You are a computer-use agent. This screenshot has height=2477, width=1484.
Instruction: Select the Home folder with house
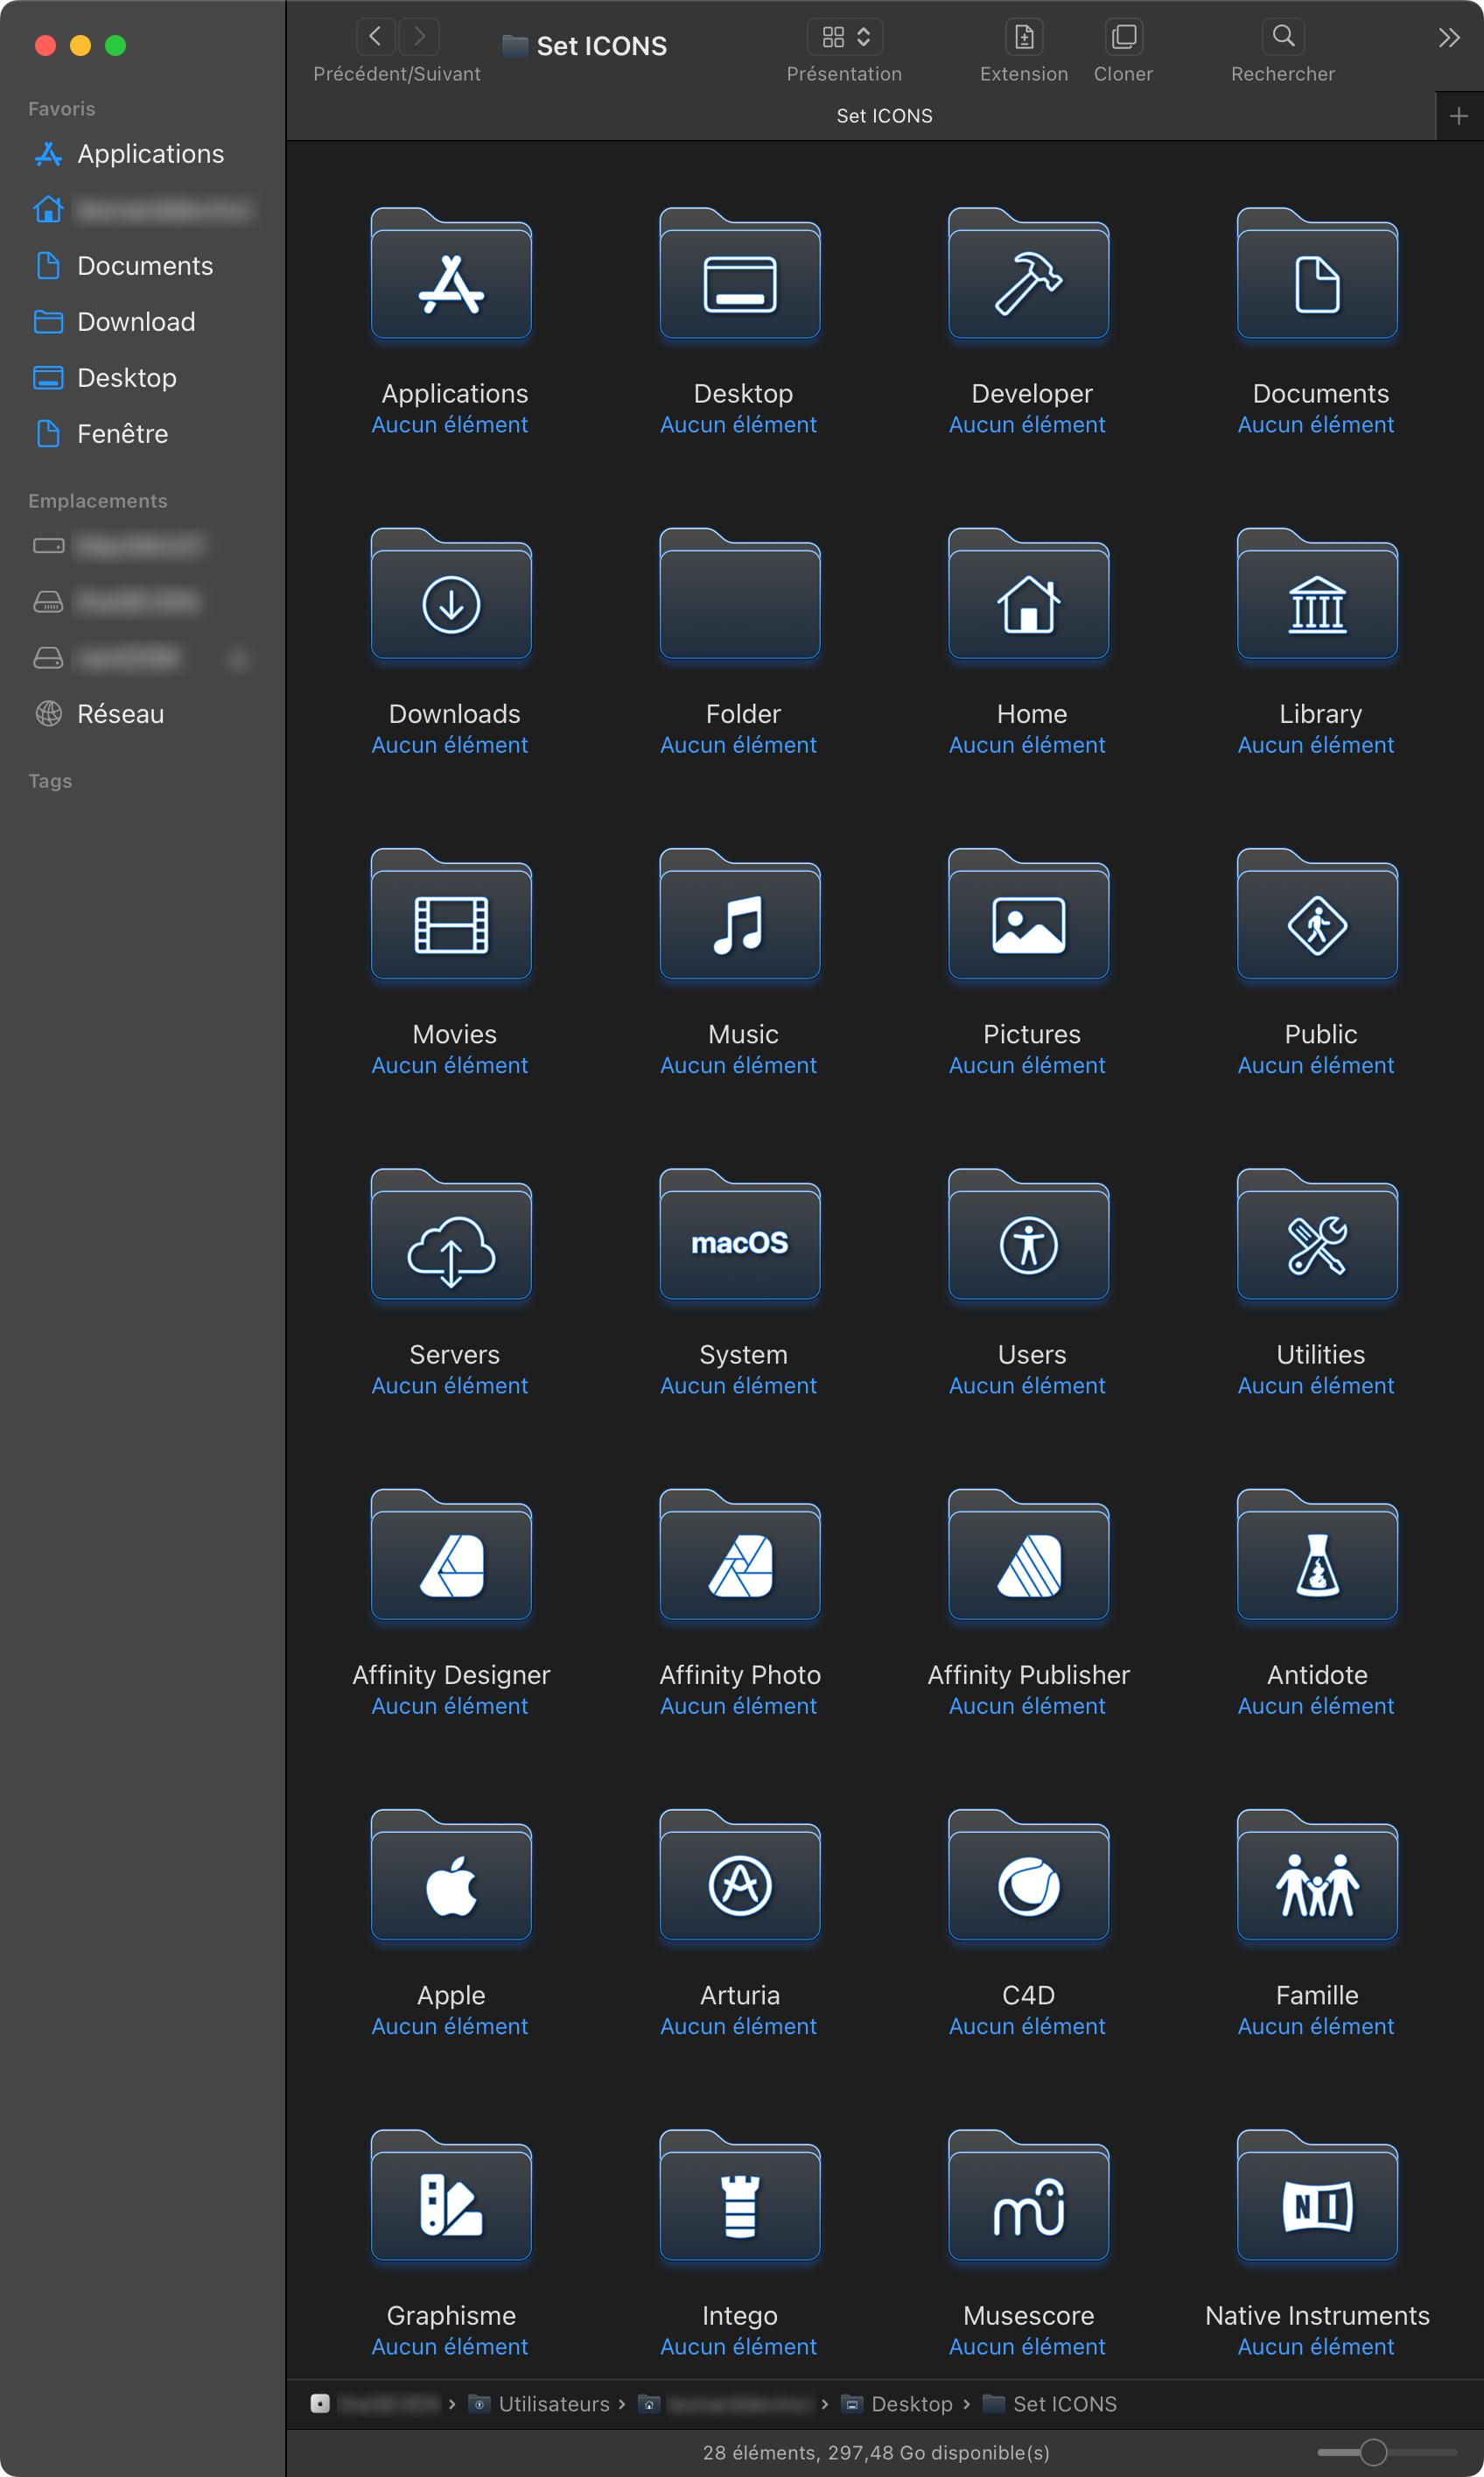pyautogui.click(x=1028, y=594)
